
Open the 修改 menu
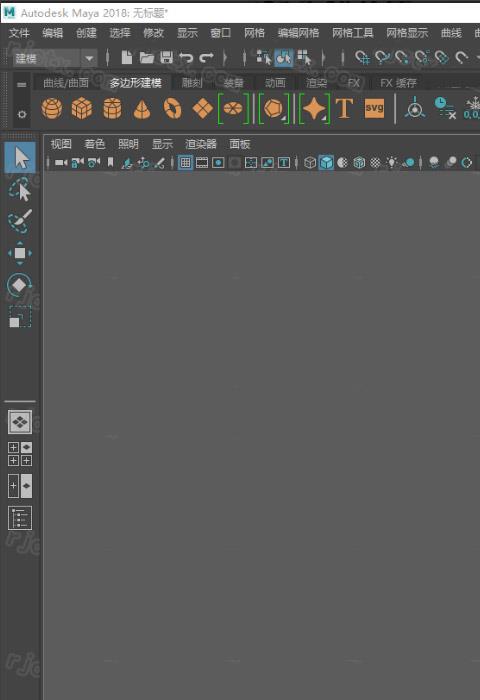click(153, 33)
